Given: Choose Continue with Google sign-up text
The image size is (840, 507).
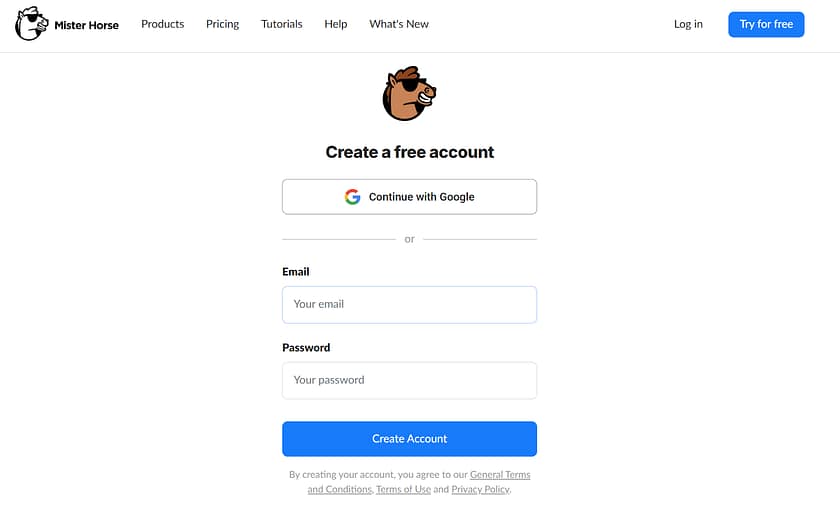Looking at the screenshot, I should pyautogui.click(x=421, y=197).
